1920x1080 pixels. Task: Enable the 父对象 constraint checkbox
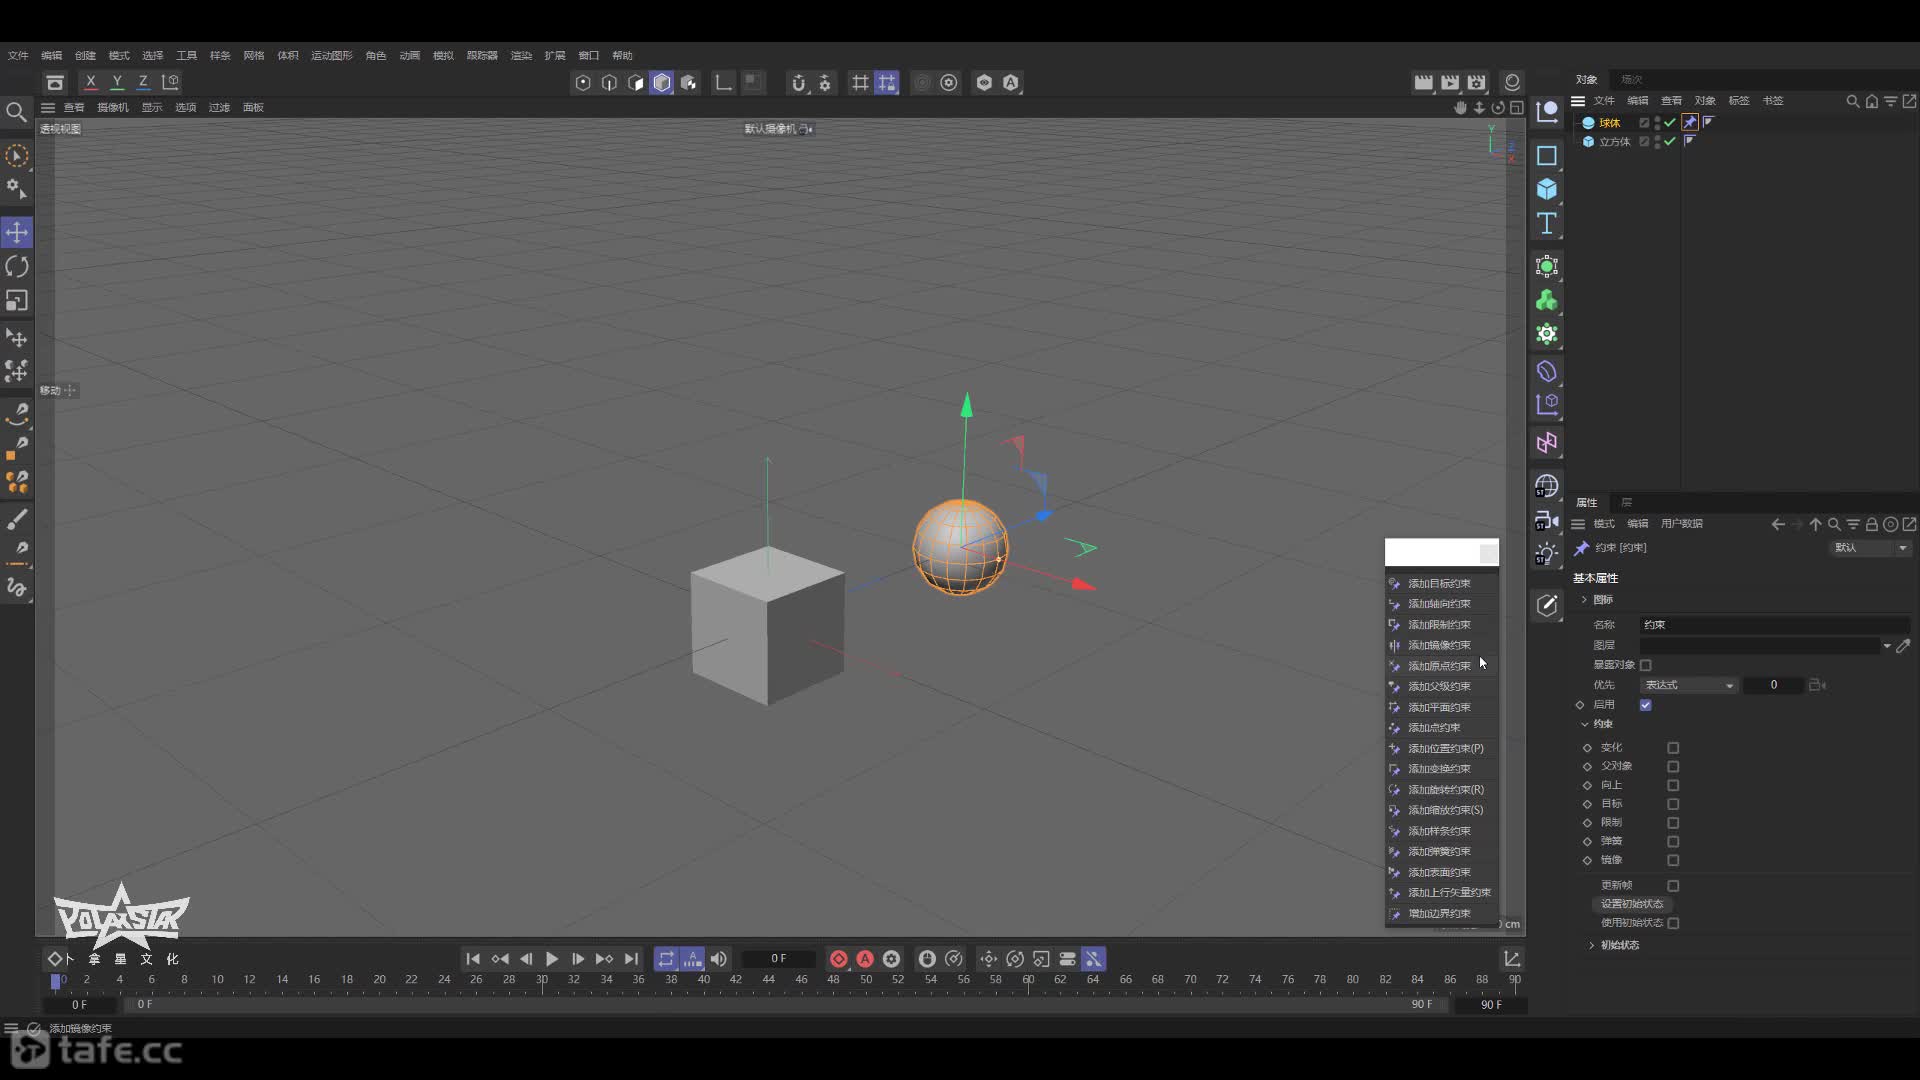(x=1673, y=767)
